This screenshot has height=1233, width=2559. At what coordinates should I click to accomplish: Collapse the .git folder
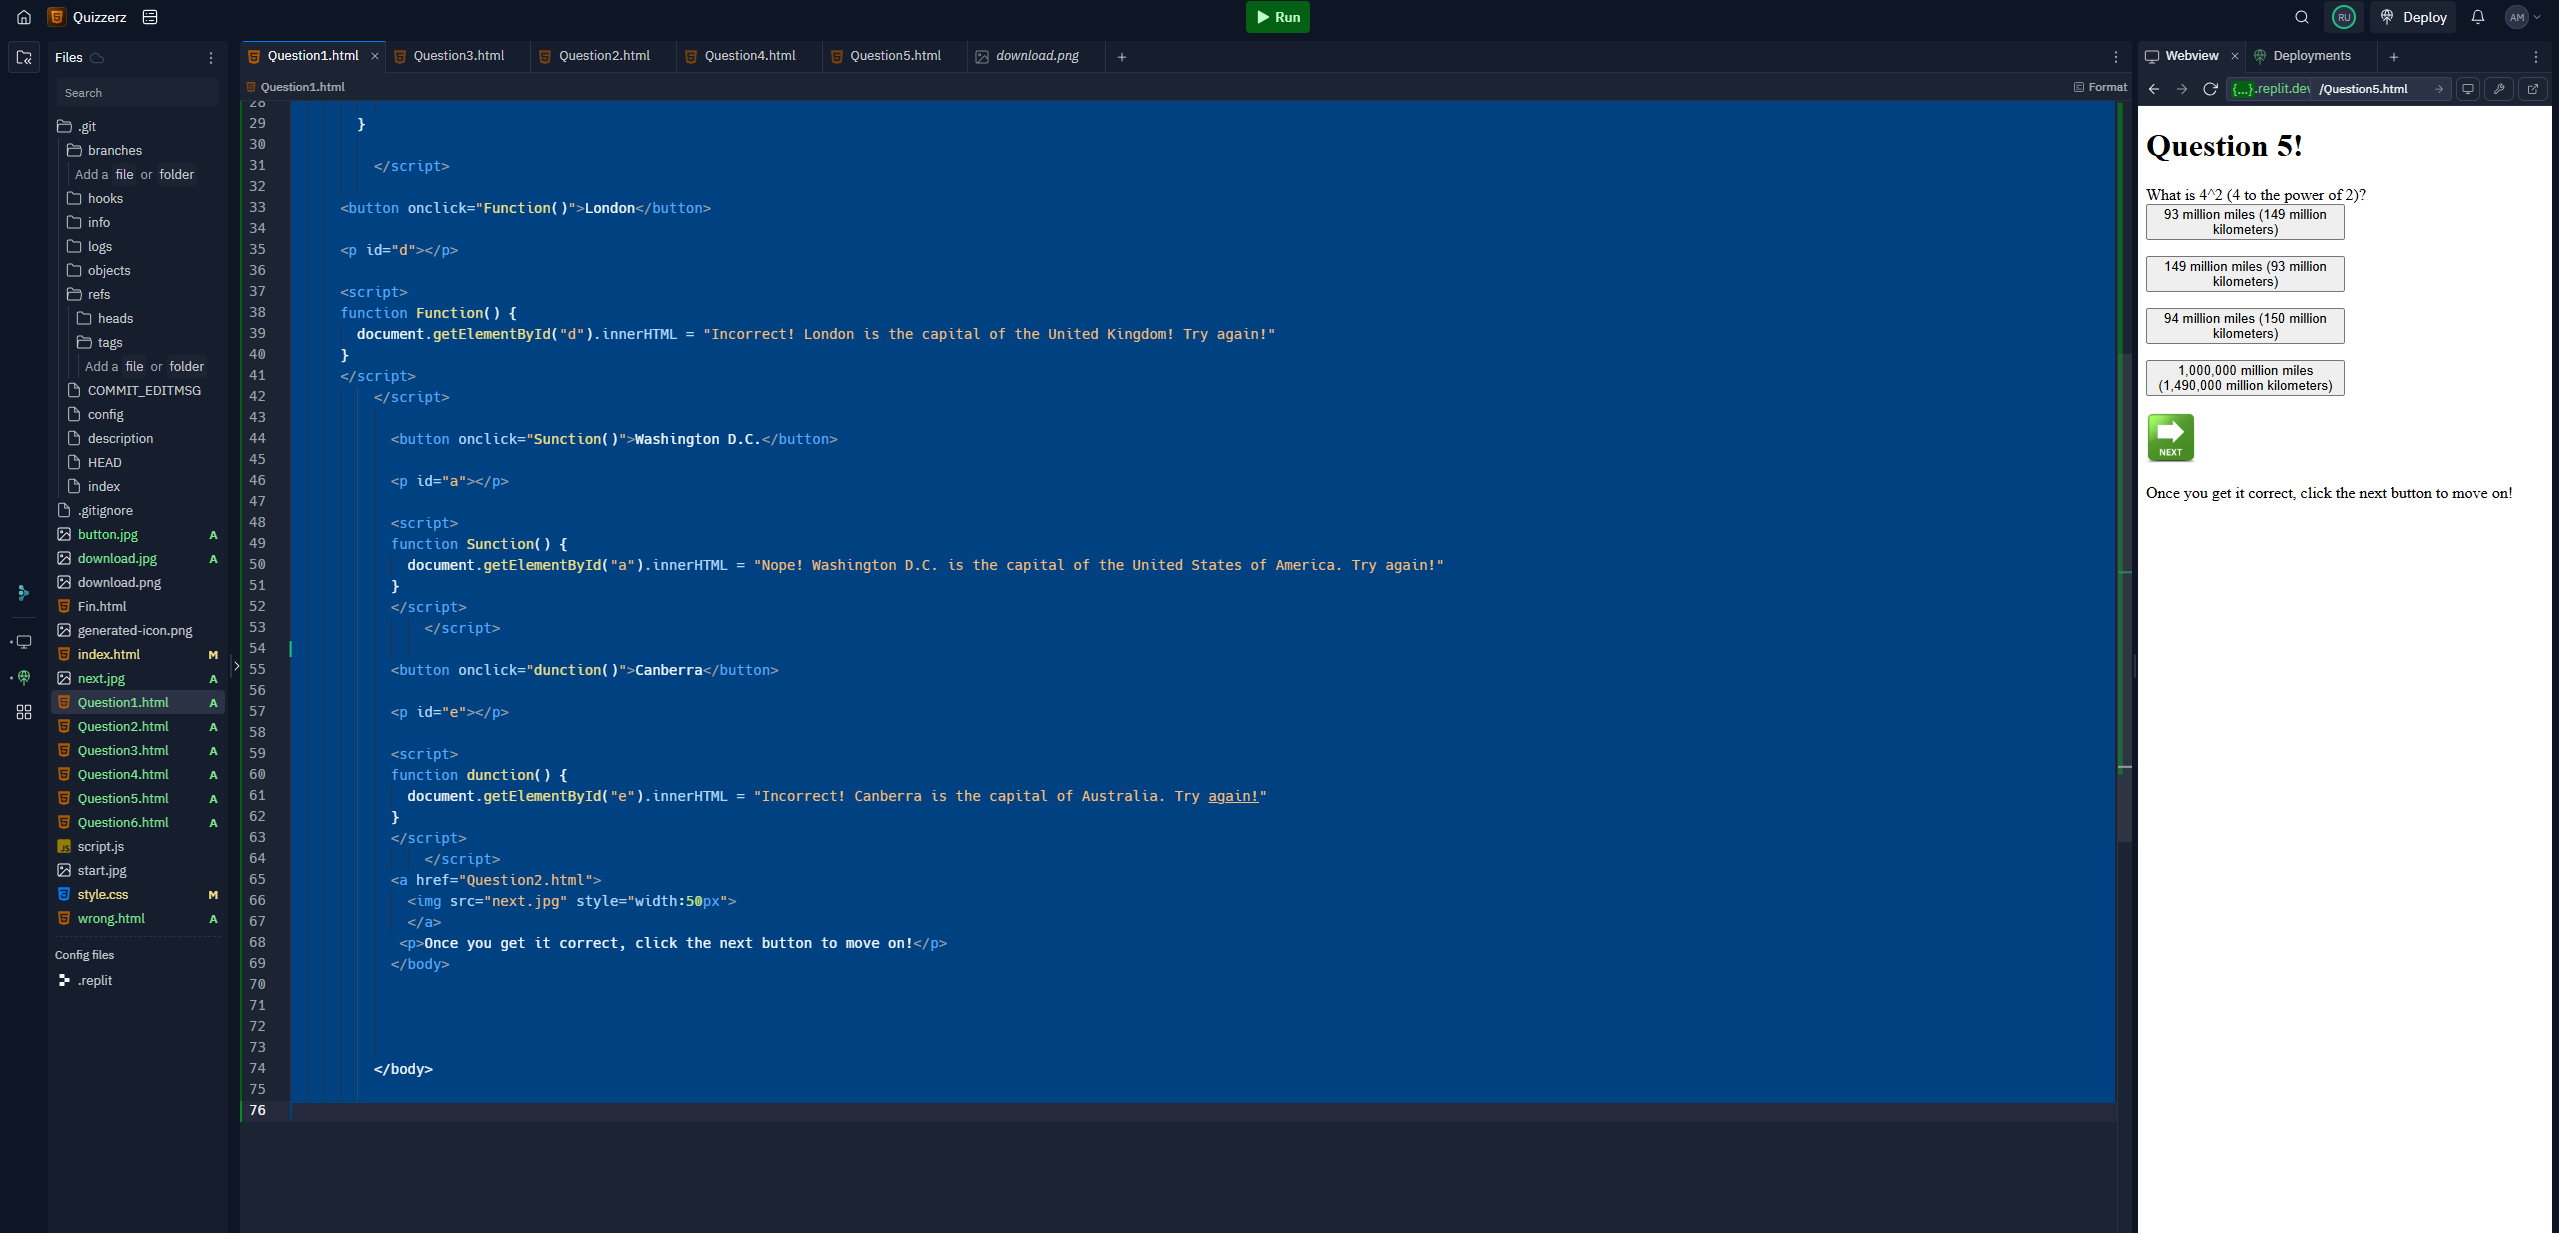tap(86, 126)
